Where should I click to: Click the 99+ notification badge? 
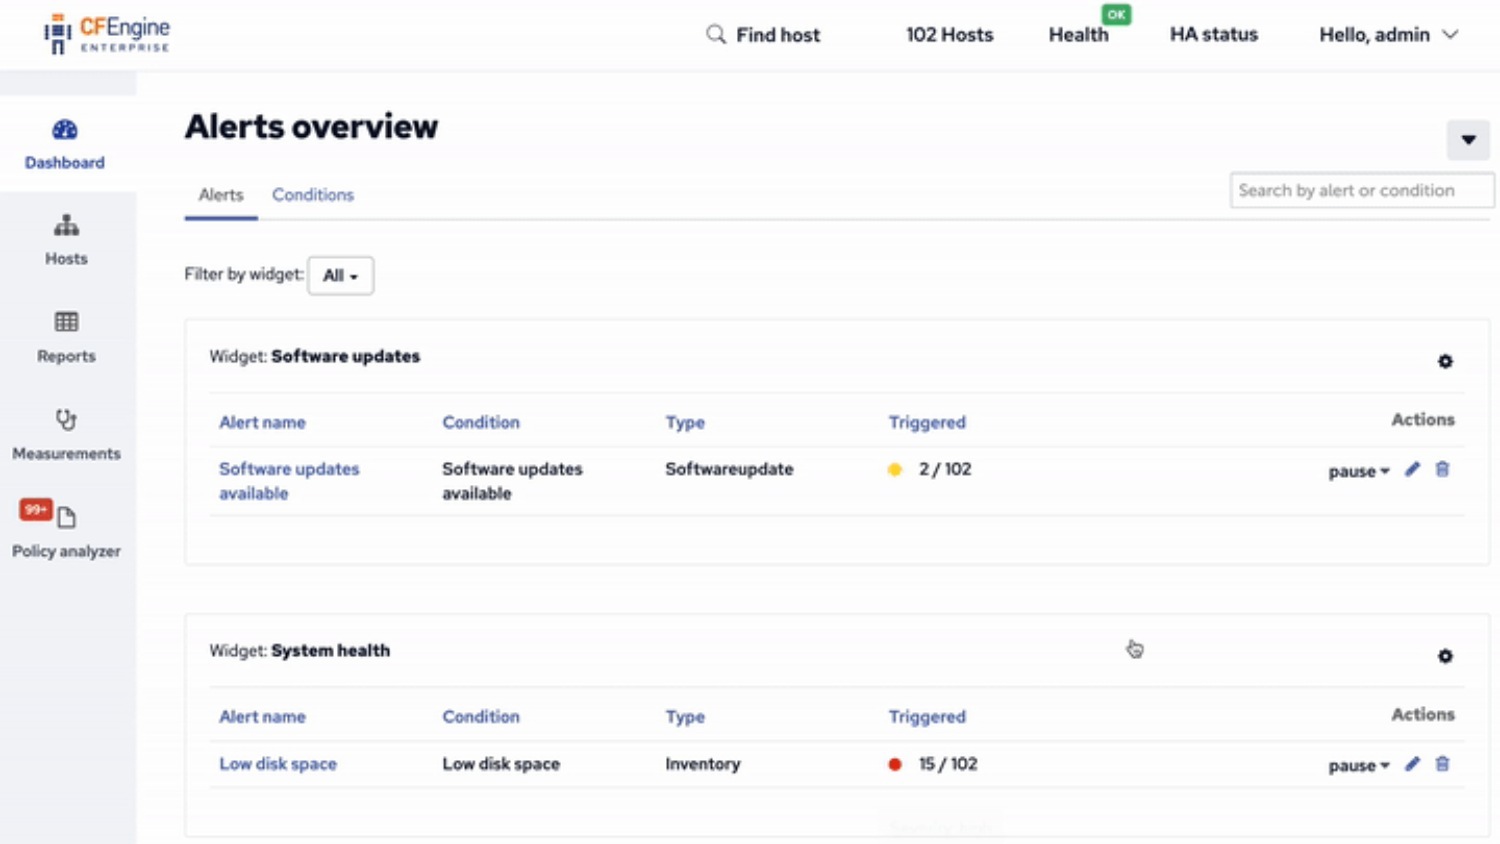[35, 510]
